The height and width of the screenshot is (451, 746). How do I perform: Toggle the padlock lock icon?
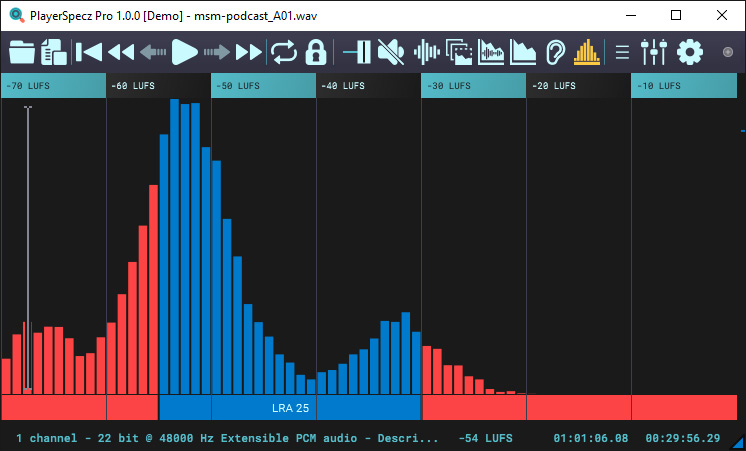click(x=316, y=52)
